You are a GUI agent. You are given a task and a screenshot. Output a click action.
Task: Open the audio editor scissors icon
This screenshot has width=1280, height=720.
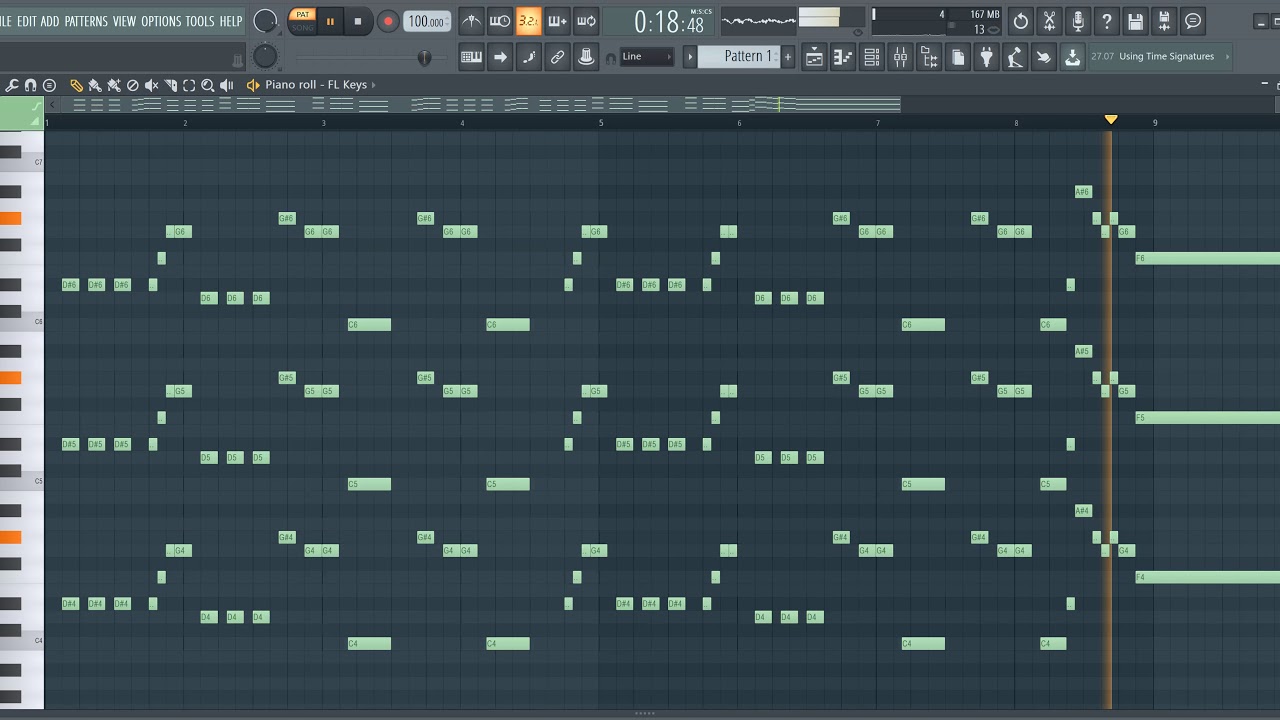click(x=1049, y=21)
